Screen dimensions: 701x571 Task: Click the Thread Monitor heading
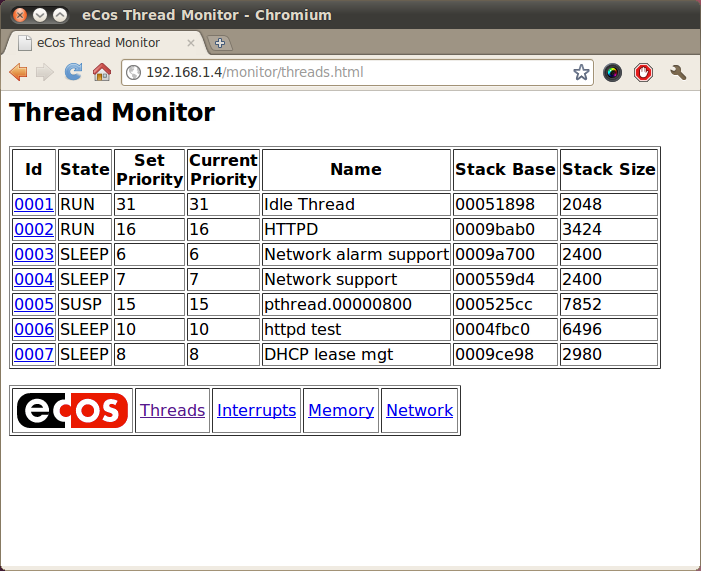coord(112,112)
